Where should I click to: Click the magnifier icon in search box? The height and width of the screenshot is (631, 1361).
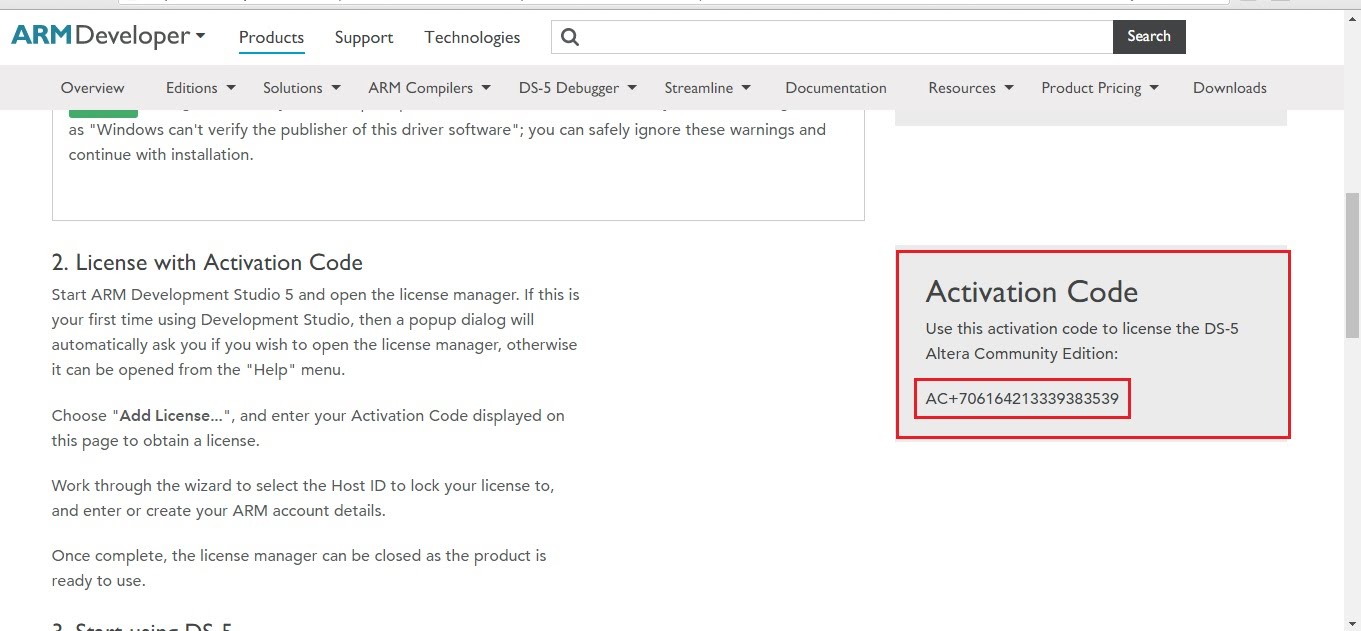[x=570, y=37]
